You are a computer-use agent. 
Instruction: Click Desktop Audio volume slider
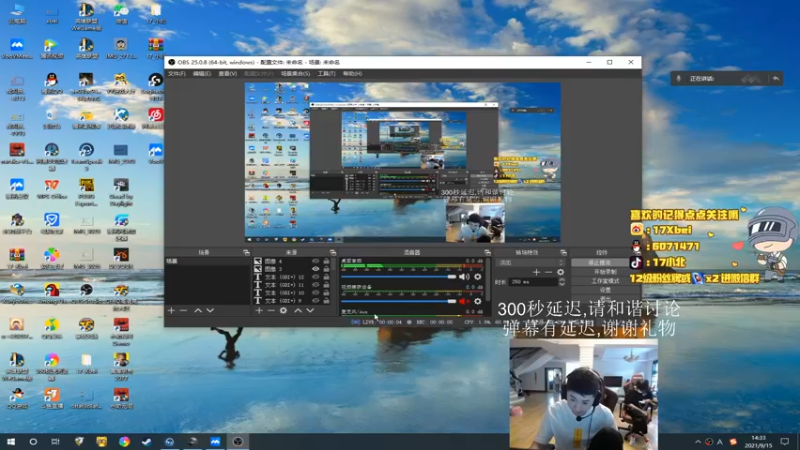[x=398, y=277]
